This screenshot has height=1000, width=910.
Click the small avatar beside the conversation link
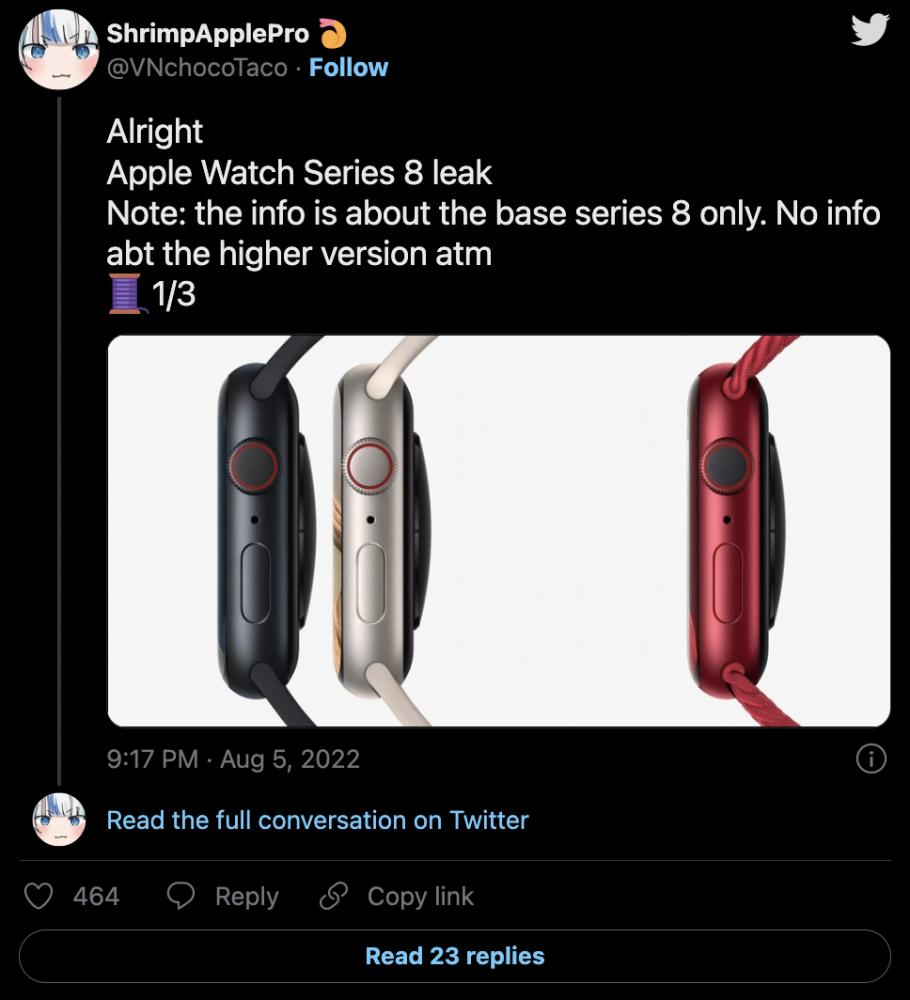point(57,820)
